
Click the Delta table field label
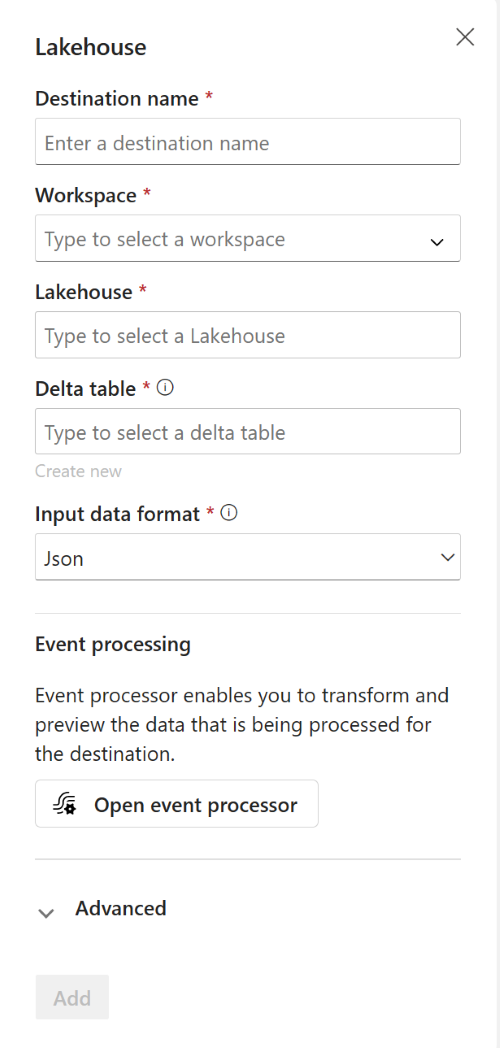pos(86,388)
